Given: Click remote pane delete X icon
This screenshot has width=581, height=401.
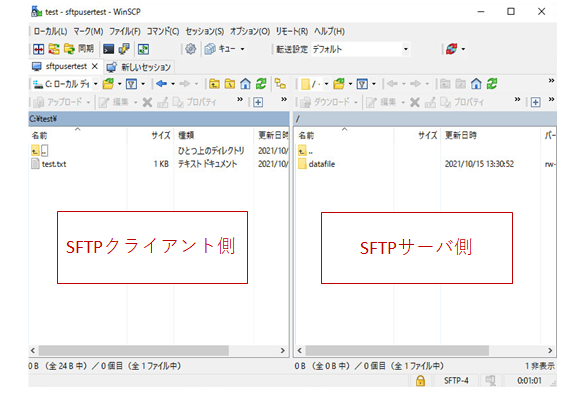Looking at the screenshot, I should (415, 102).
